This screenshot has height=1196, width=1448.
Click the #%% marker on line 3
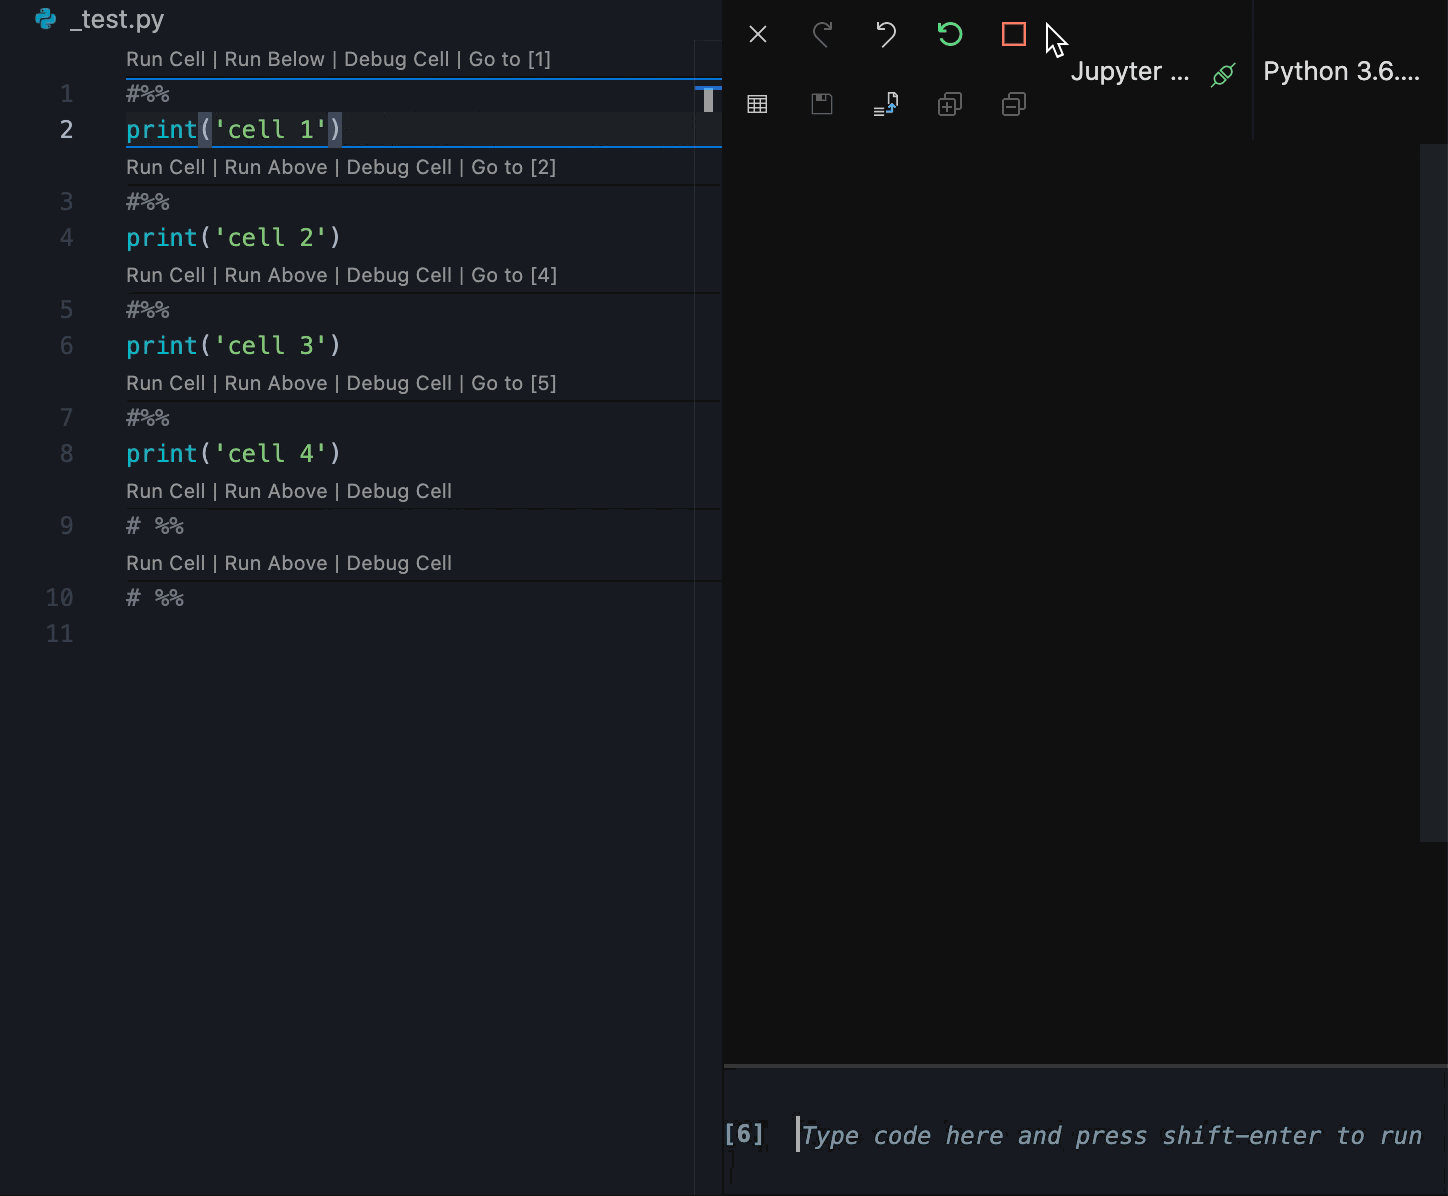[148, 202]
